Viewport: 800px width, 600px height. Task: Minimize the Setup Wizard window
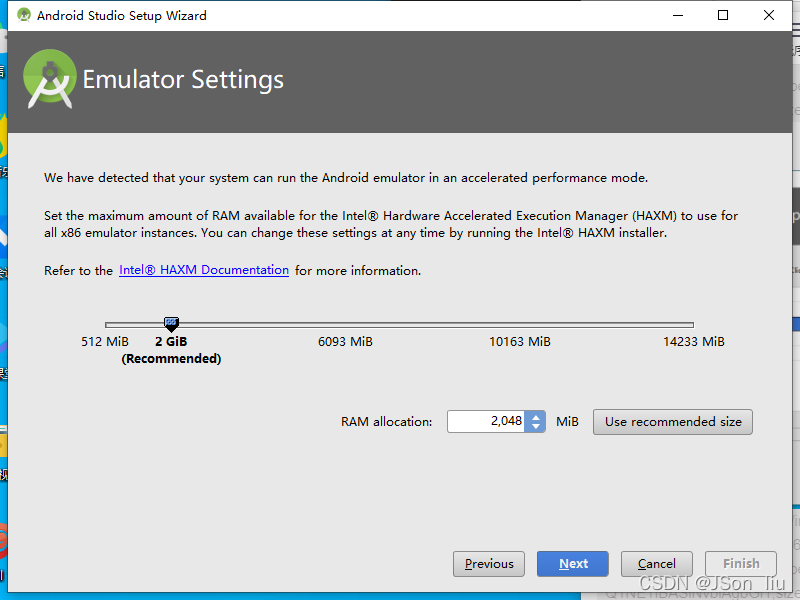678,15
